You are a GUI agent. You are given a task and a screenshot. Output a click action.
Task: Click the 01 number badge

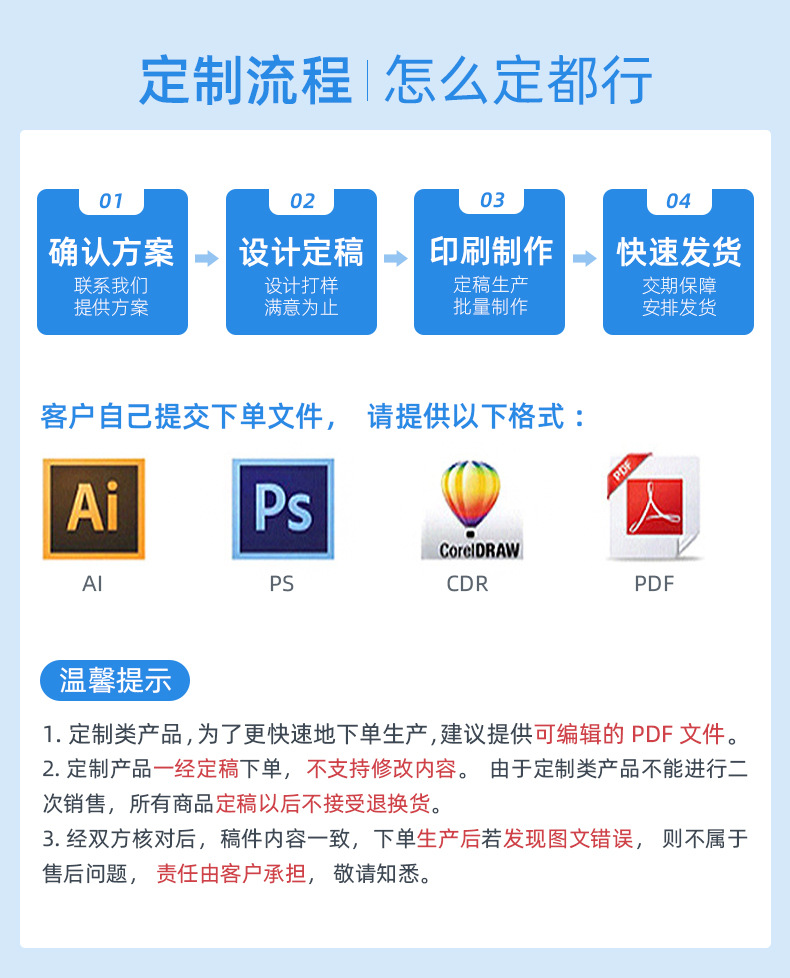[x=112, y=201]
